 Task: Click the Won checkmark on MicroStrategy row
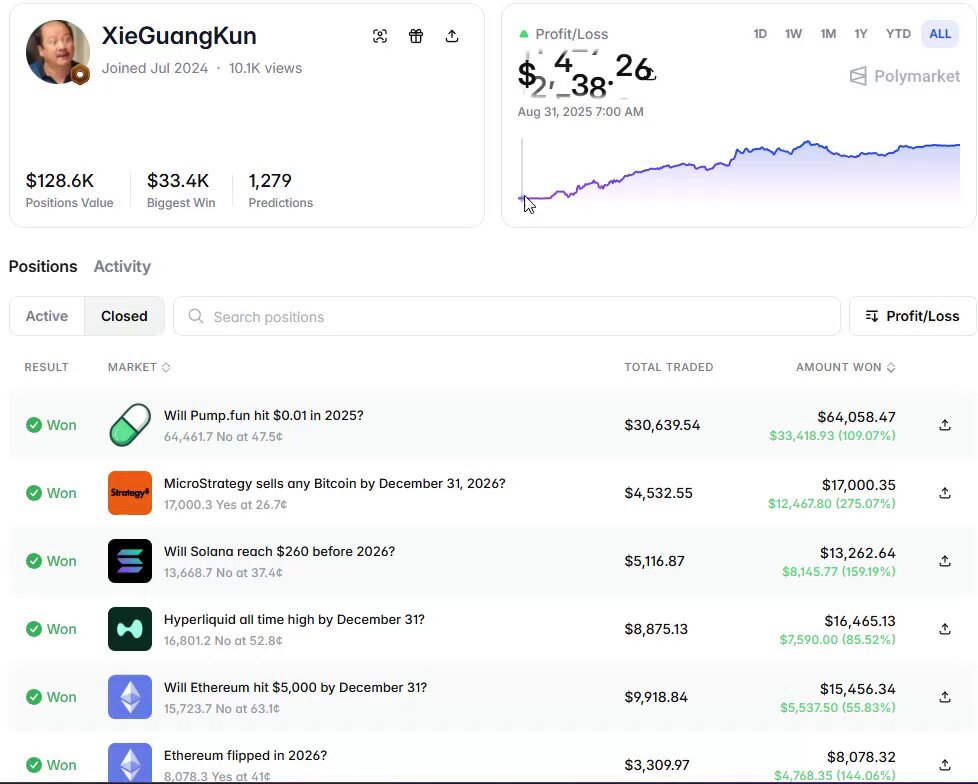coord(34,493)
